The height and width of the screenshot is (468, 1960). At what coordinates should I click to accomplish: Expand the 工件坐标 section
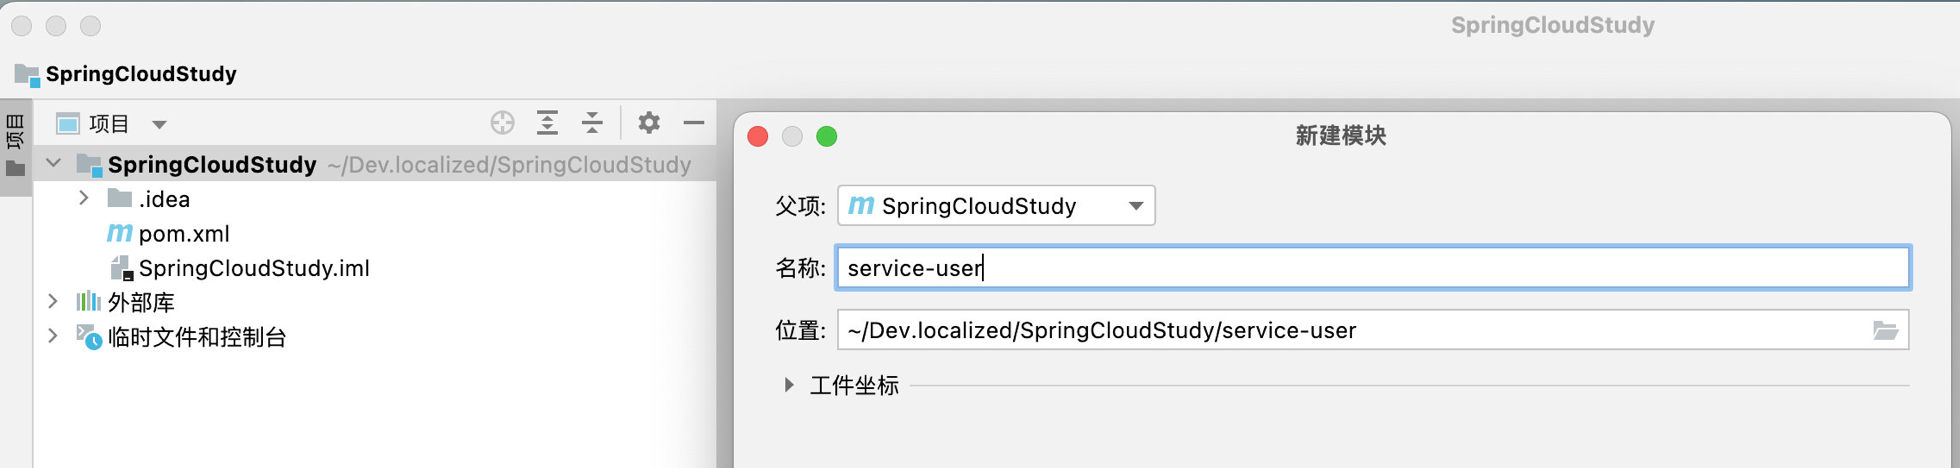pyautogui.click(x=789, y=385)
